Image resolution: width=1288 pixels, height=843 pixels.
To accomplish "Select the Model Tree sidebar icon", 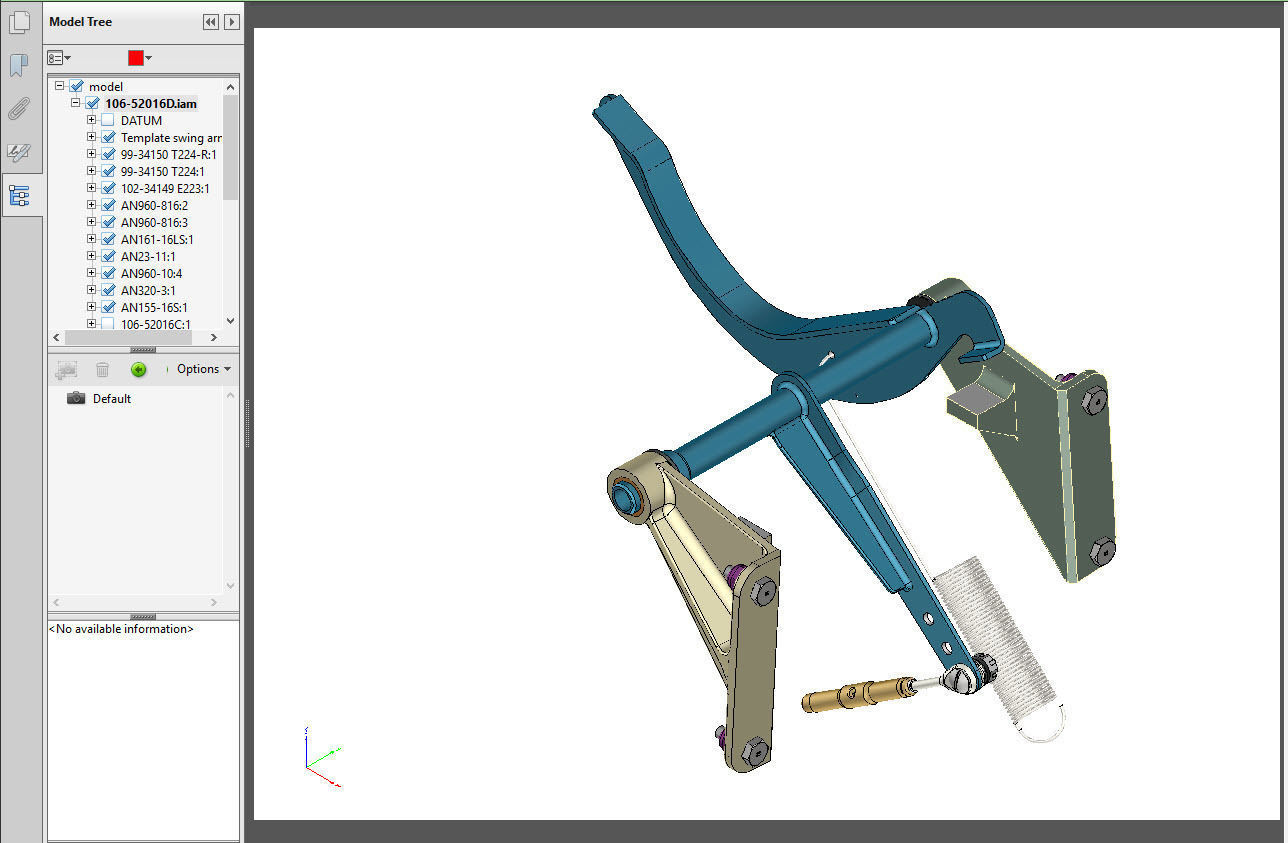I will coord(20,195).
